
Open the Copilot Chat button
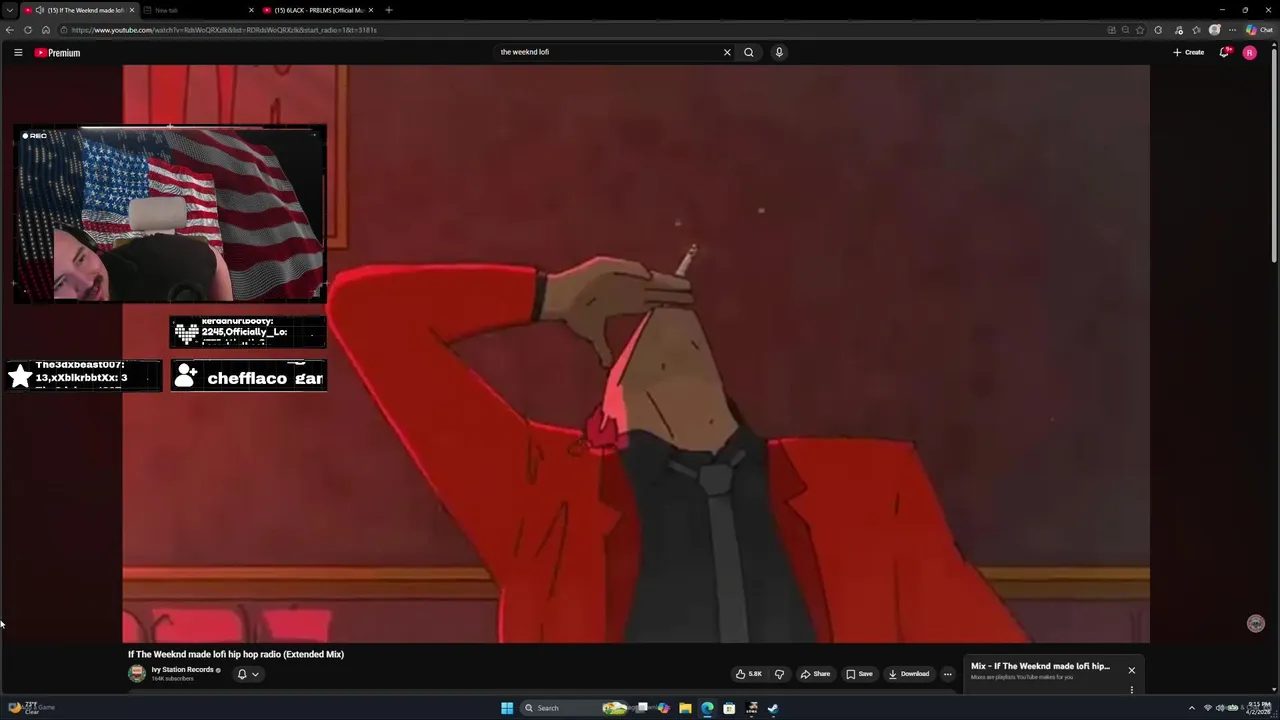(x=1258, y=30)
